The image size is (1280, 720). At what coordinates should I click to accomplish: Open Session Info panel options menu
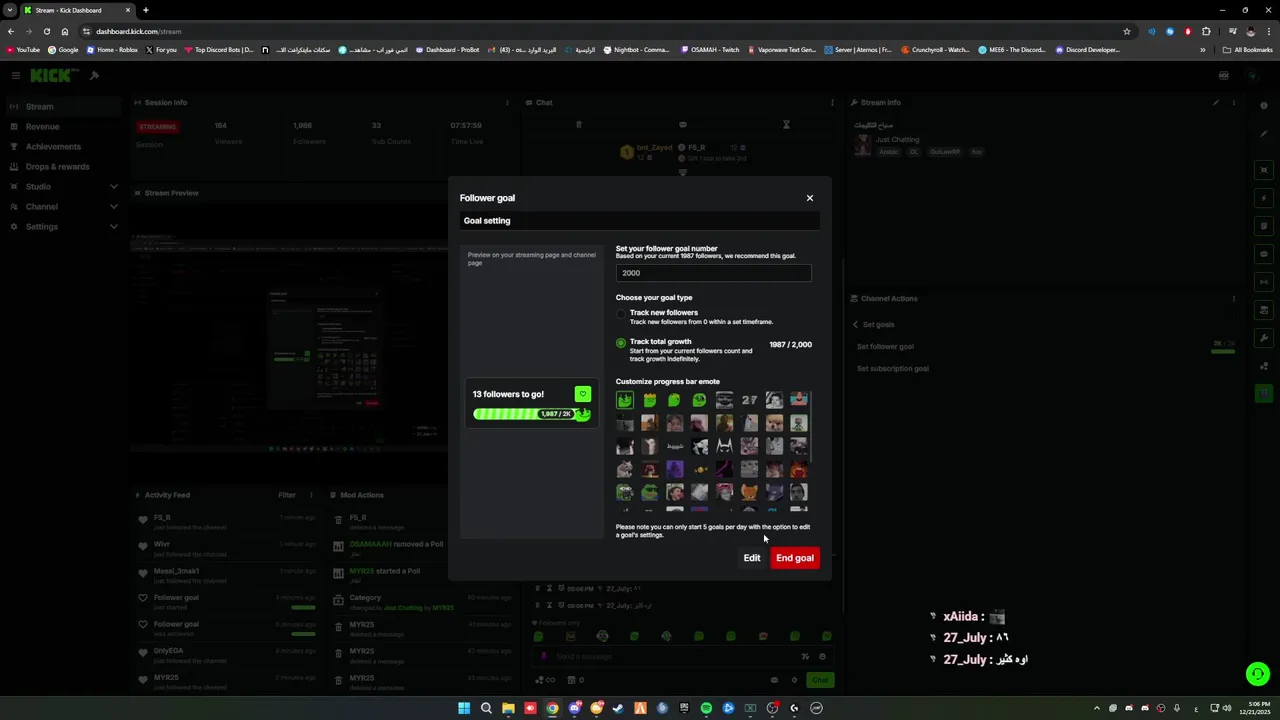[507, 102]
